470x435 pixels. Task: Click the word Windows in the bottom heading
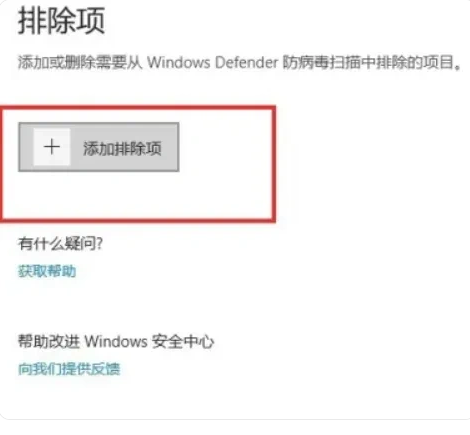pos(116,341)
